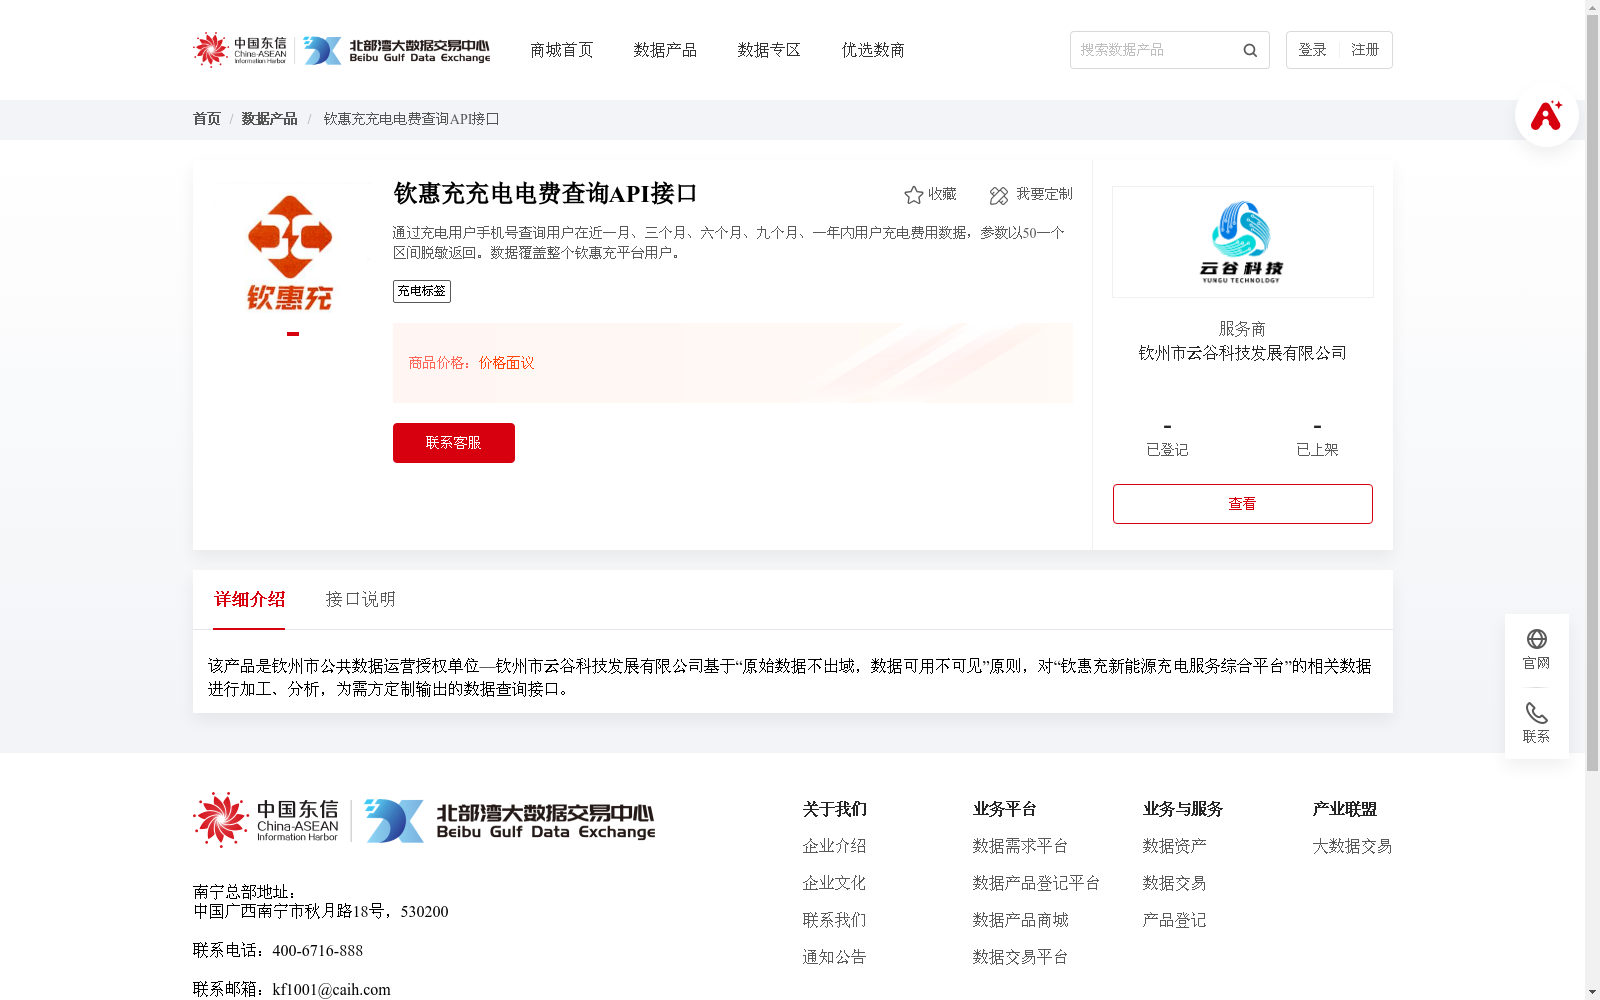Open 商城首页 in the top navigation
Screen dimensions: 1600x1000
pyautogui.click(x=561, y=50)
